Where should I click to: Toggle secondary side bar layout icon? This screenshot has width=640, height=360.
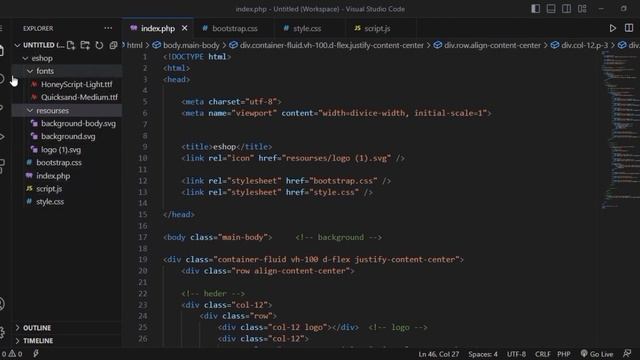(567, 9)
